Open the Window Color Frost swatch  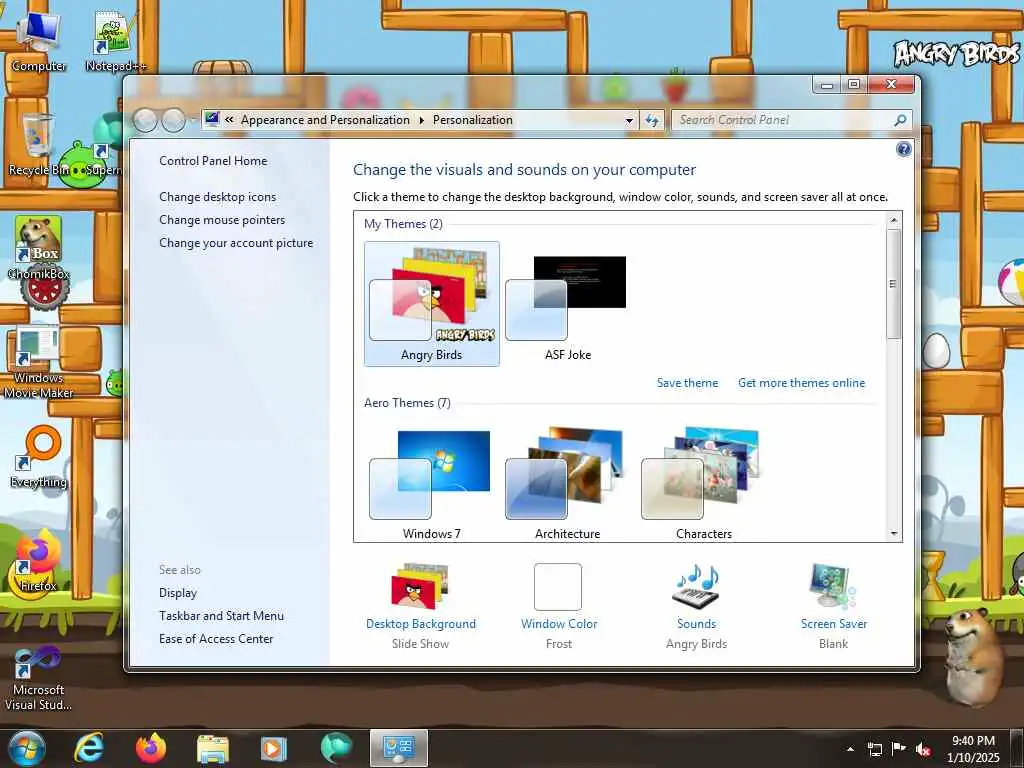pos(558,586)
